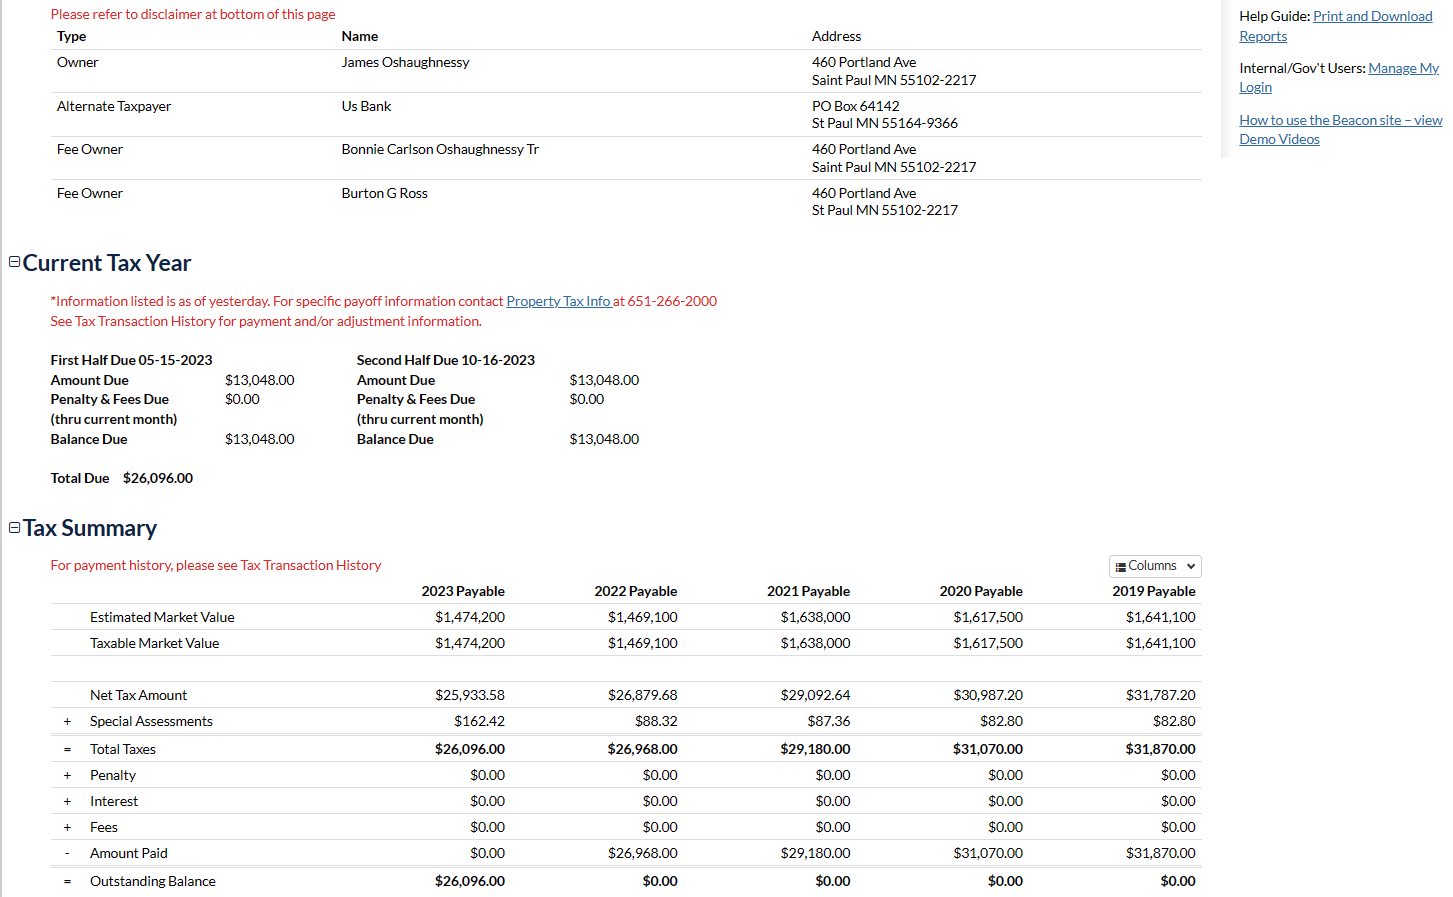Viewport: 1453px width, 897px height.
Task: Click the plus sign beside Interest
Action: 67,802
